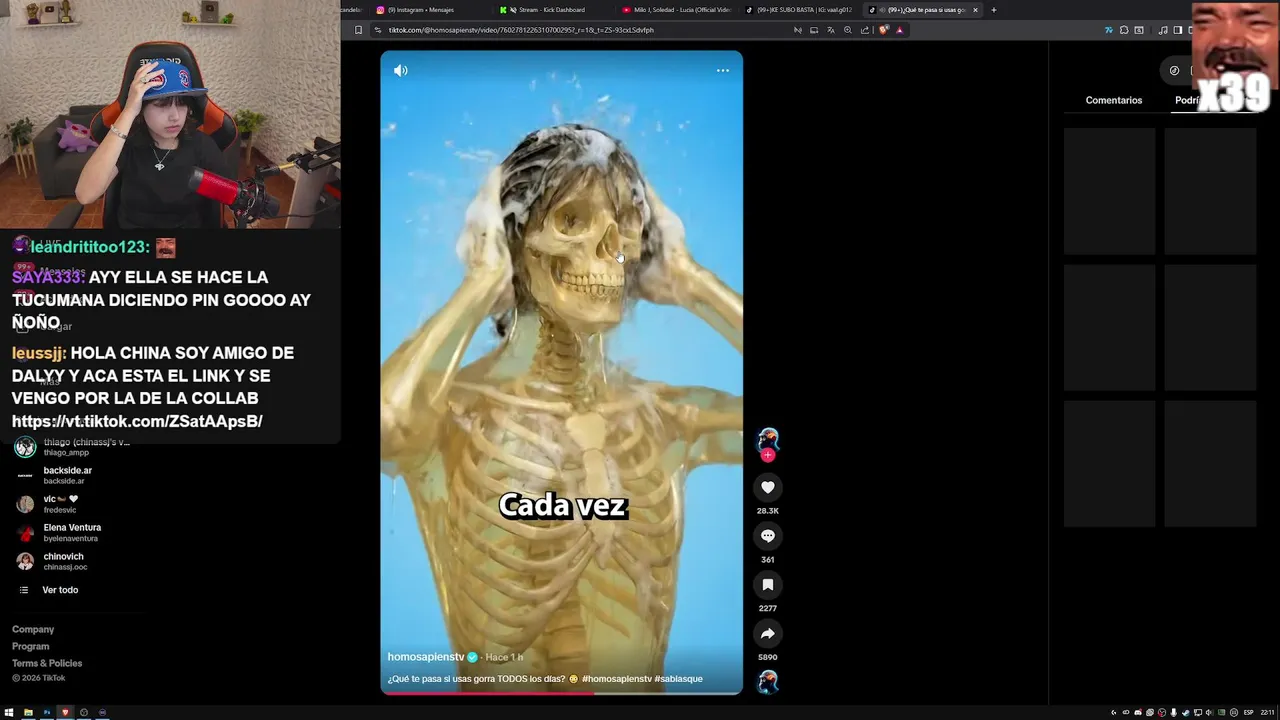The height and width of the screenshot is (720, 1280).
Task: Open the creator avatar above the like button
Action: pos(768,439)
